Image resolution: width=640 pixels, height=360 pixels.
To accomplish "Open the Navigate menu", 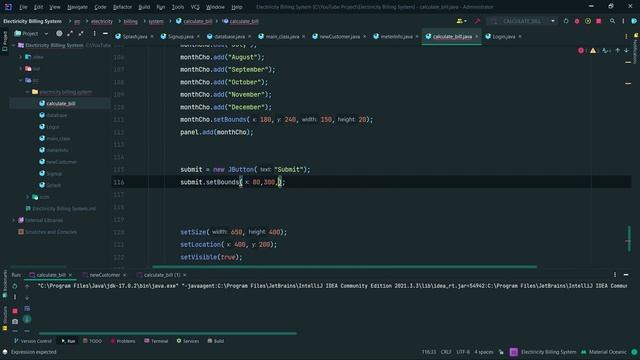I will pos(77,7).
